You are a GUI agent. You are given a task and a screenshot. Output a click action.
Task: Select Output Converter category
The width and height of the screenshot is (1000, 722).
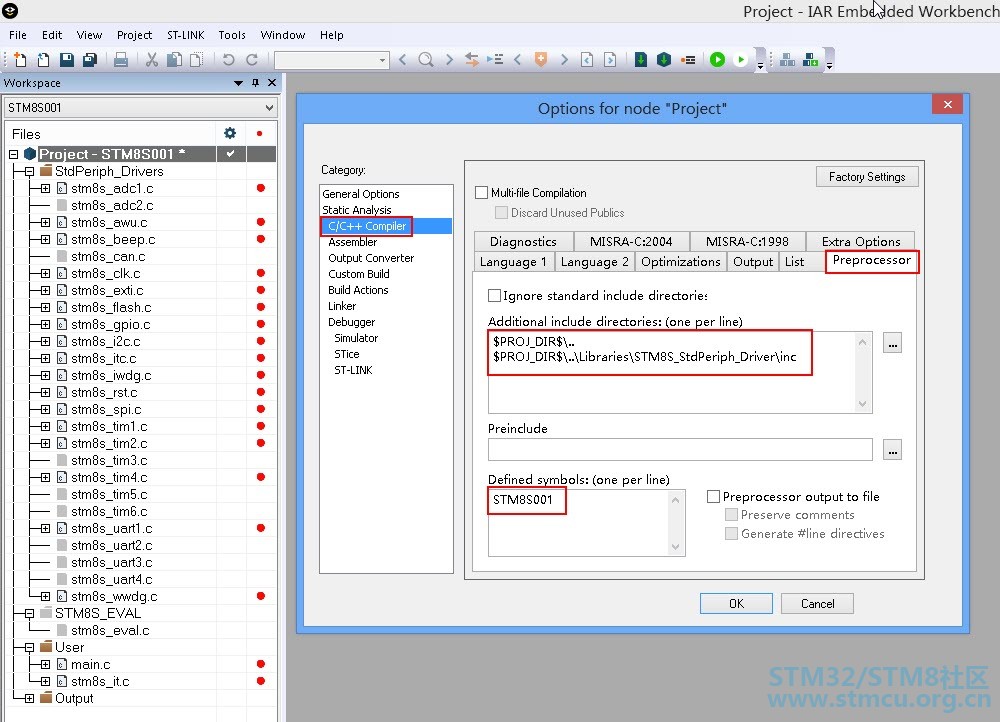coord(371,258)
